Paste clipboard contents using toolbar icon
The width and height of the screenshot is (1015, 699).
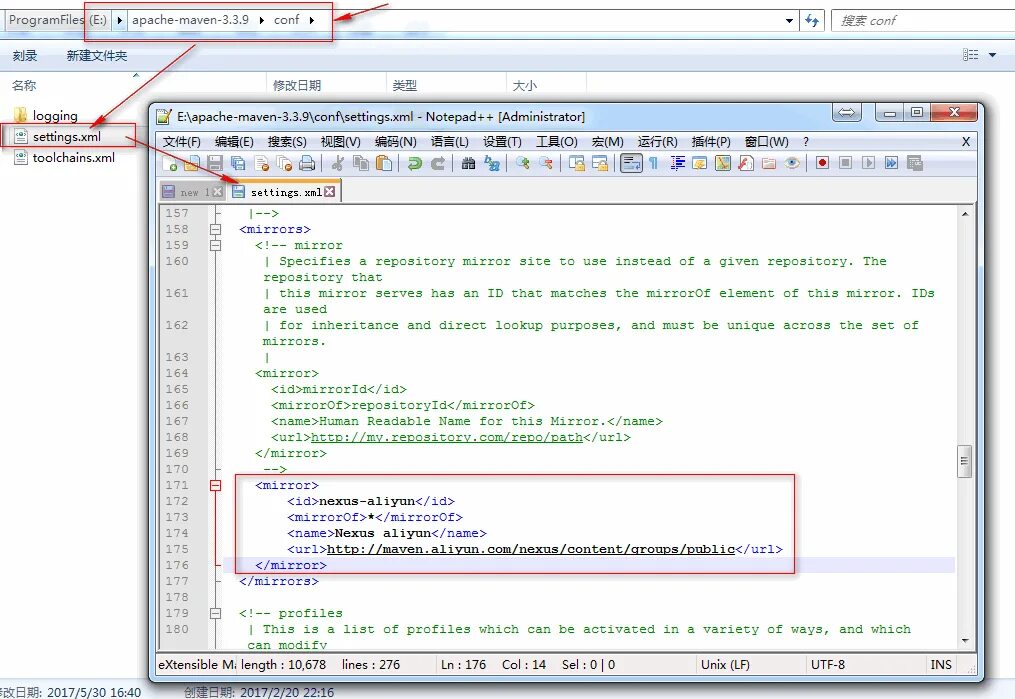383,162
